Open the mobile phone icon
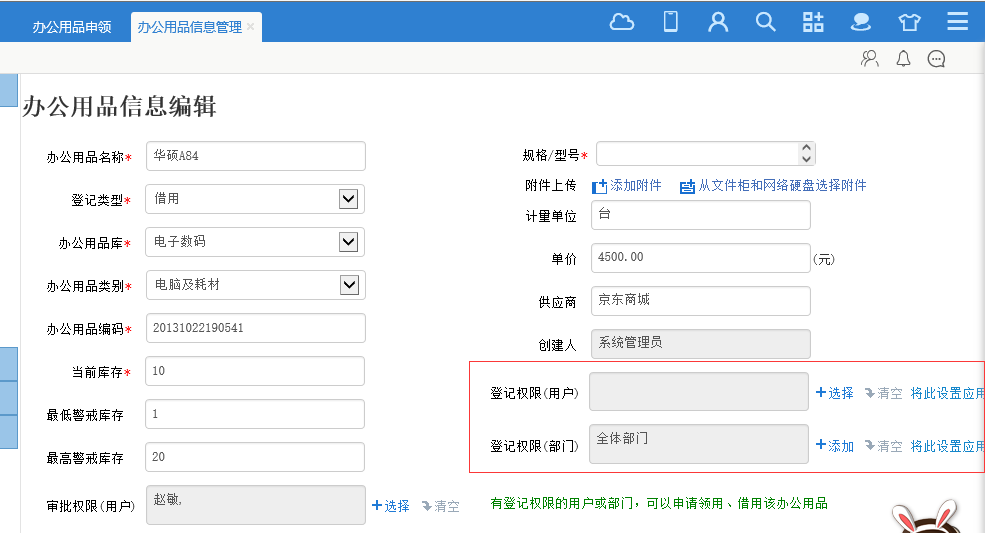This screenshot has height=533, width=985. [x=671, y=22]
